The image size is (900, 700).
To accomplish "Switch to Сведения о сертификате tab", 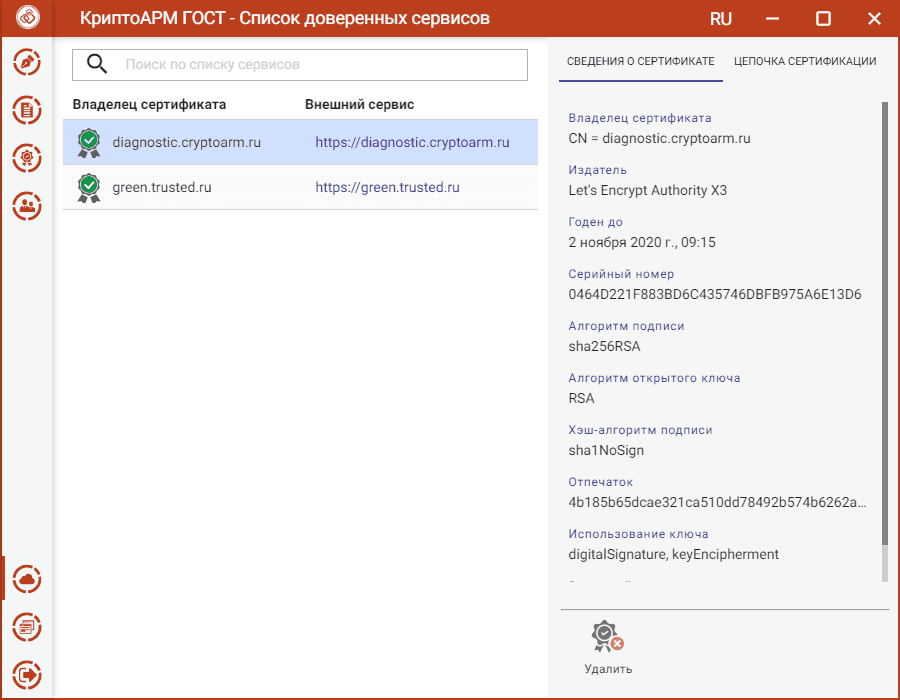I will [641, 61].
